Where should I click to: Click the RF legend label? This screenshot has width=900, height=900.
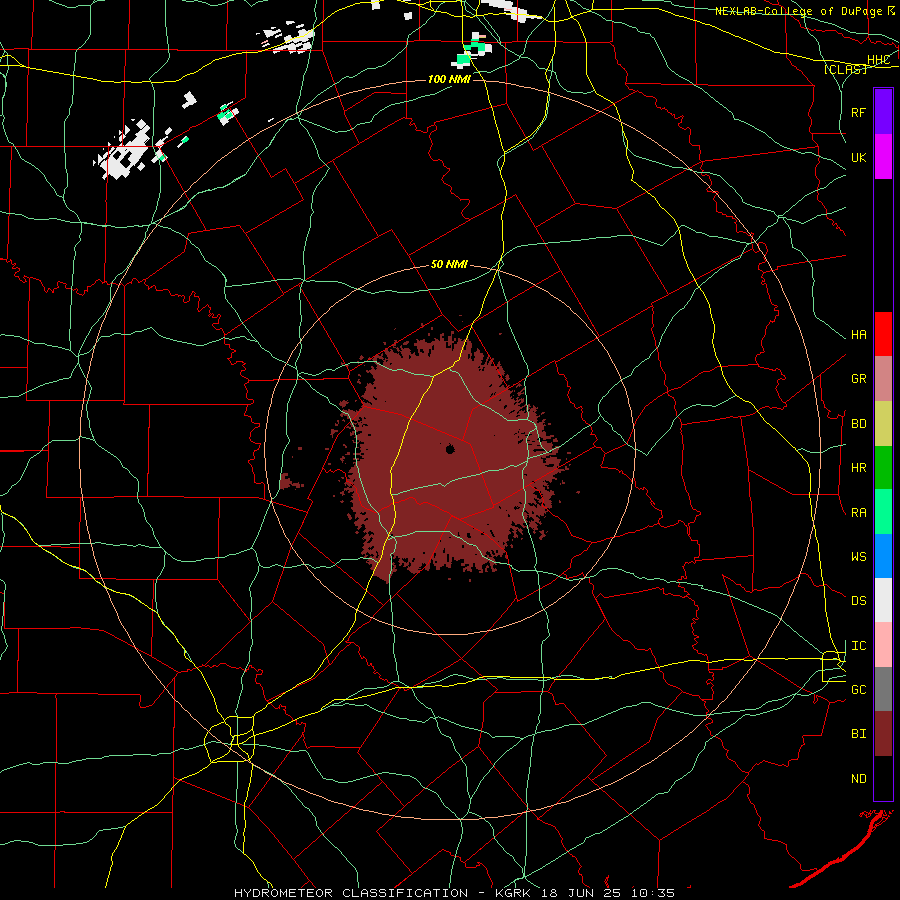click(x=859, y=112)
